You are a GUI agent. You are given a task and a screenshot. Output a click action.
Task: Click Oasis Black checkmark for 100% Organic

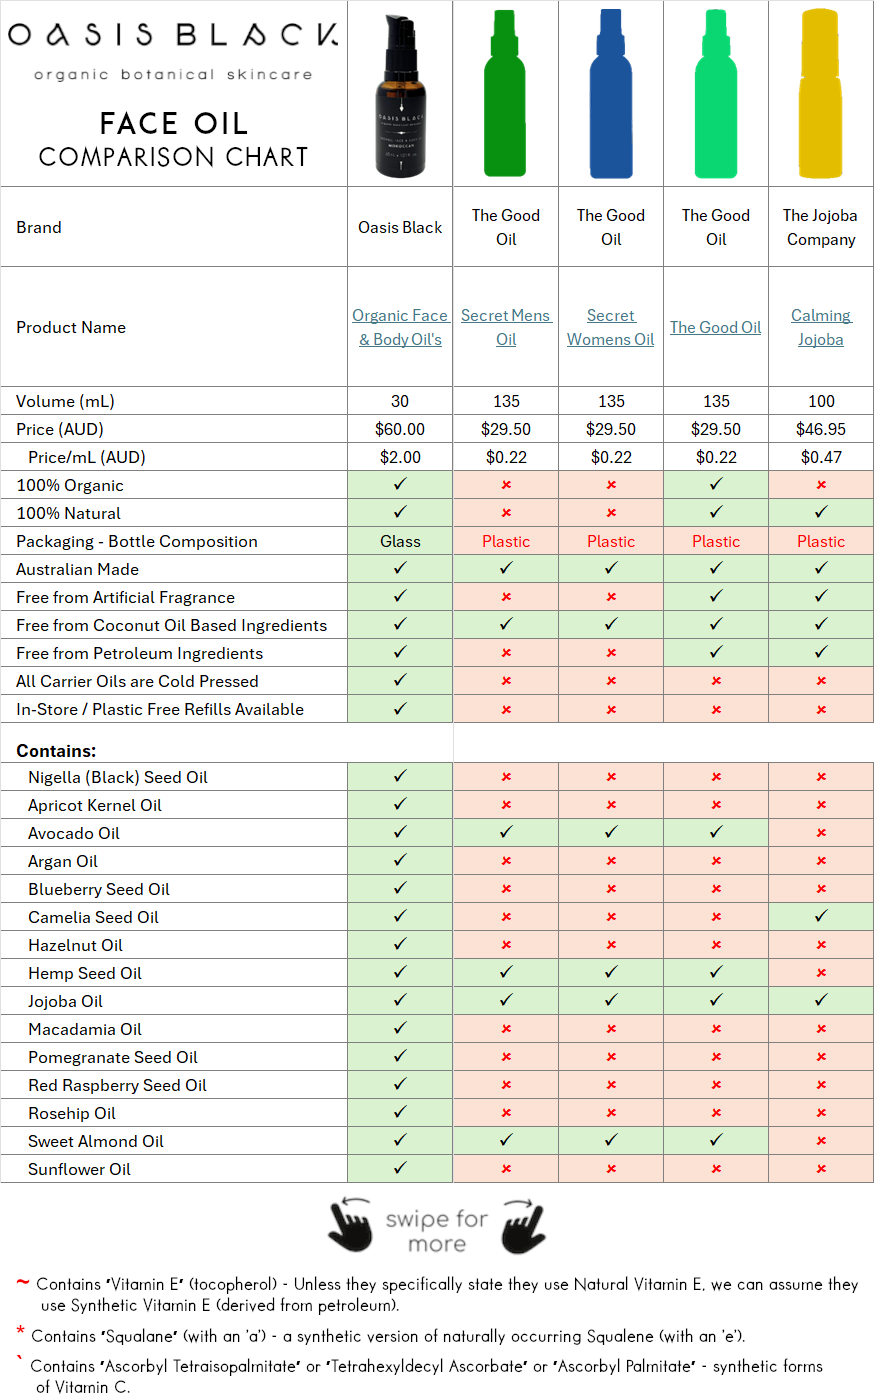400,484
